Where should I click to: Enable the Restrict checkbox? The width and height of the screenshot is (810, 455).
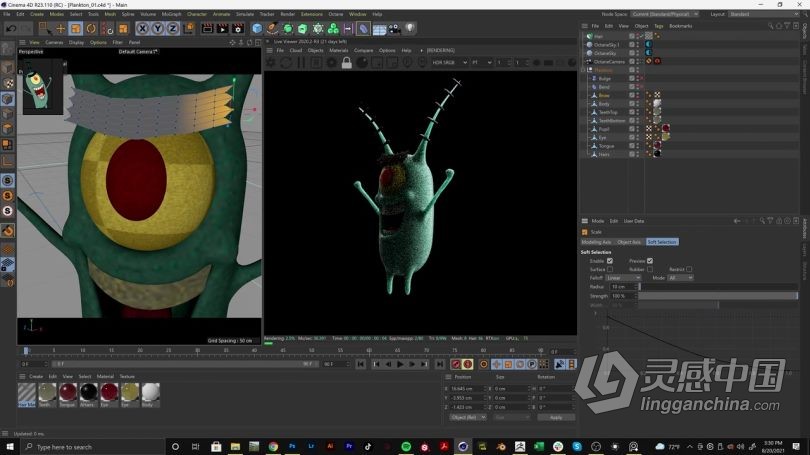(689, 270)
